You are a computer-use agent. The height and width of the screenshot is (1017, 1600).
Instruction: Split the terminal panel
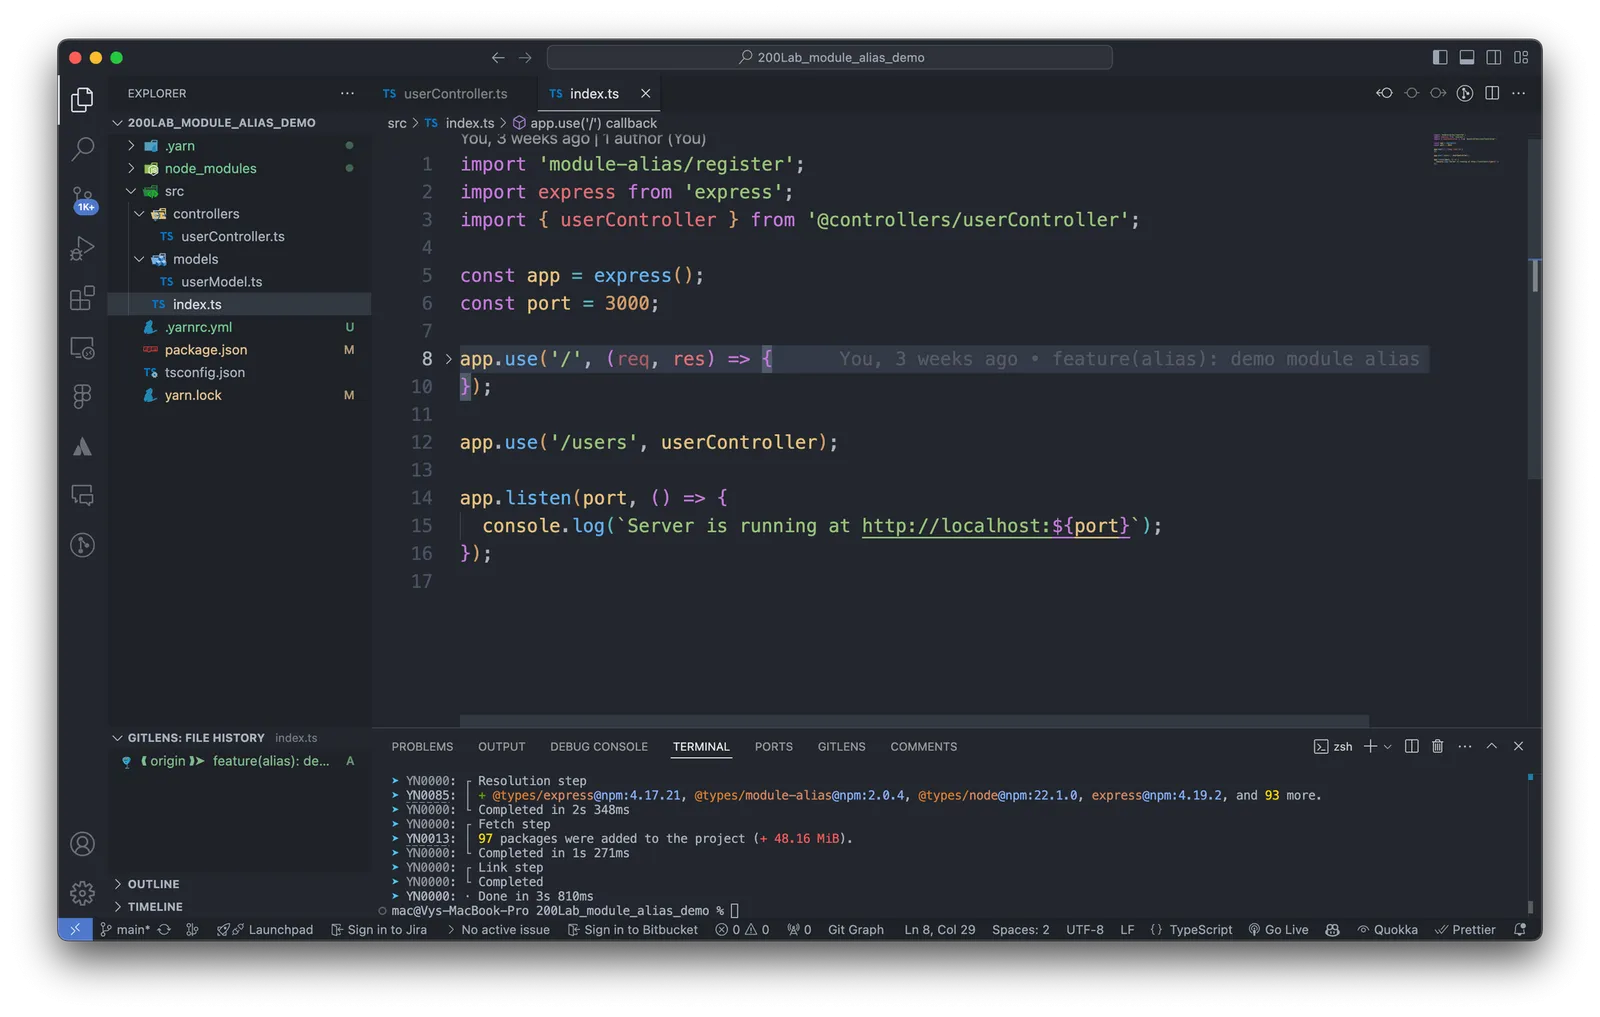click(x=1411, y=746)
